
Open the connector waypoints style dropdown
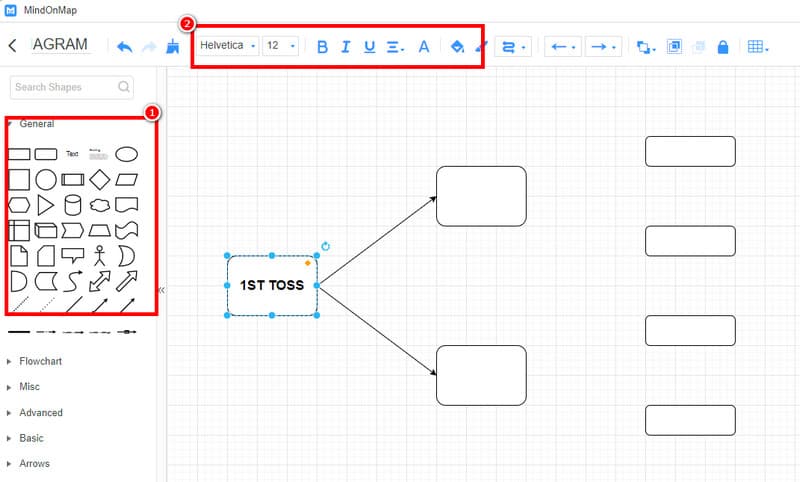pos(513,47)
